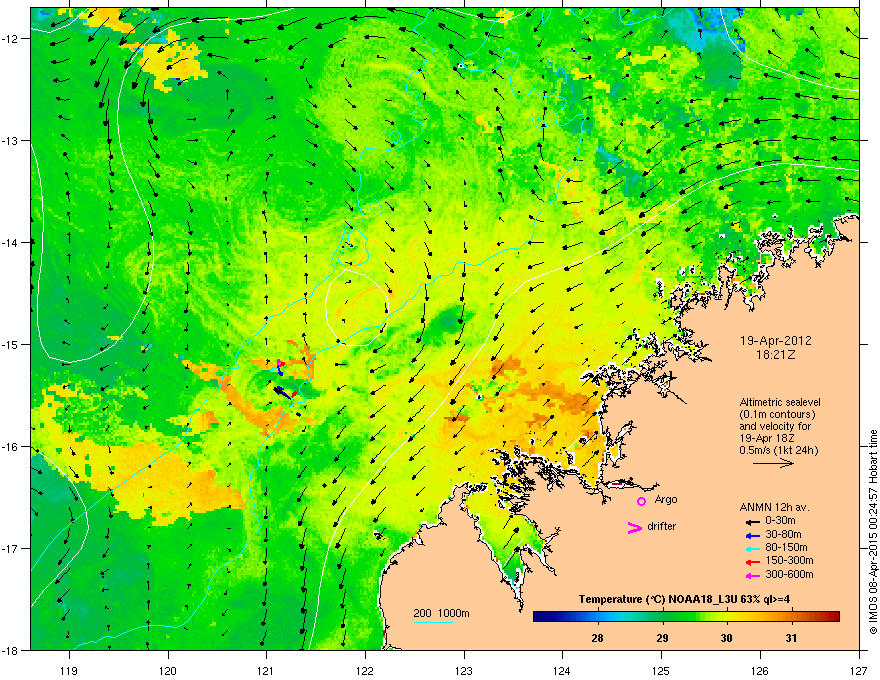Click the colorbar value 30
This screenshot has height=680, width=880.
point(726,638)
